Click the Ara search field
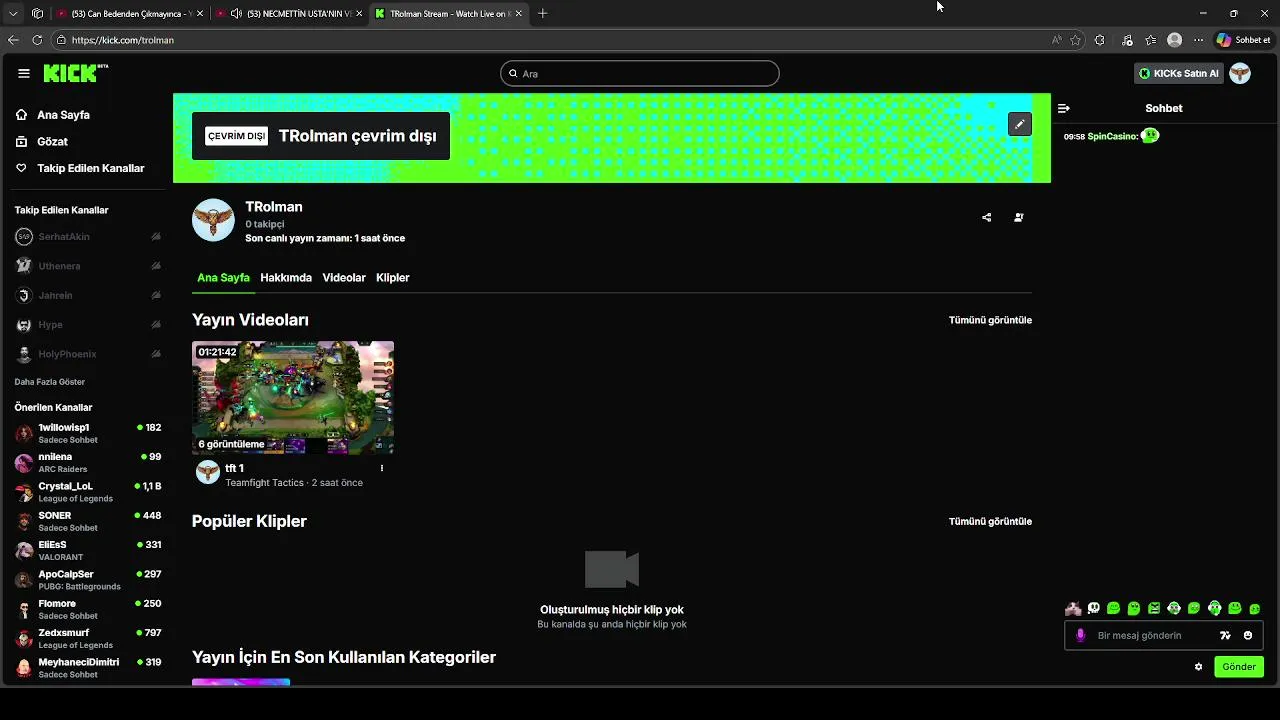1280x720 pixels. click(x=640, y=73)
